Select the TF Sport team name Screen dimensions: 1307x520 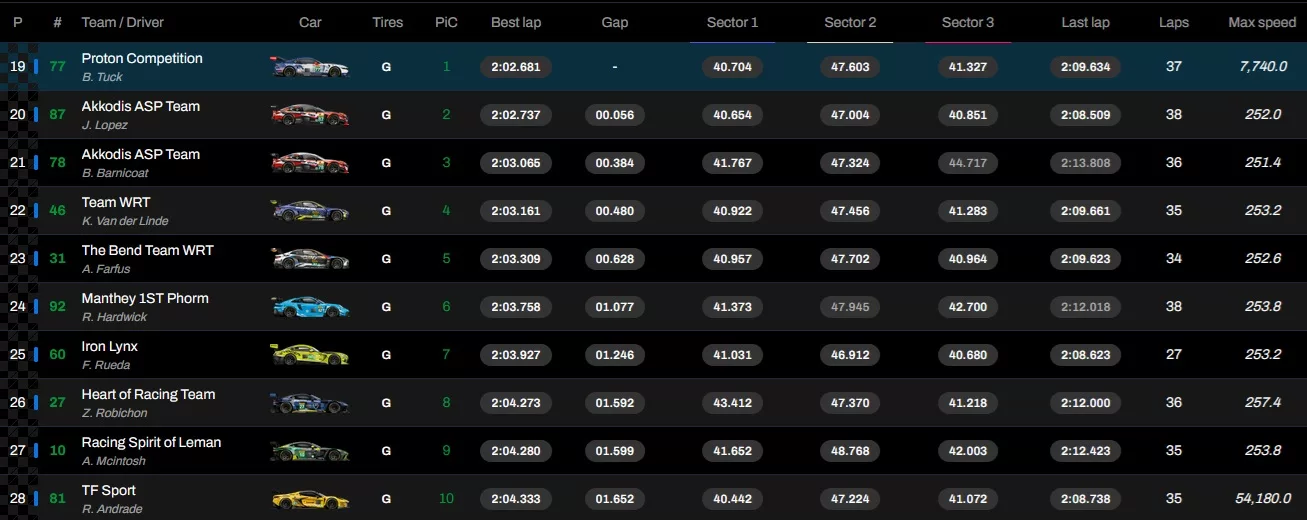pos(108,490)
